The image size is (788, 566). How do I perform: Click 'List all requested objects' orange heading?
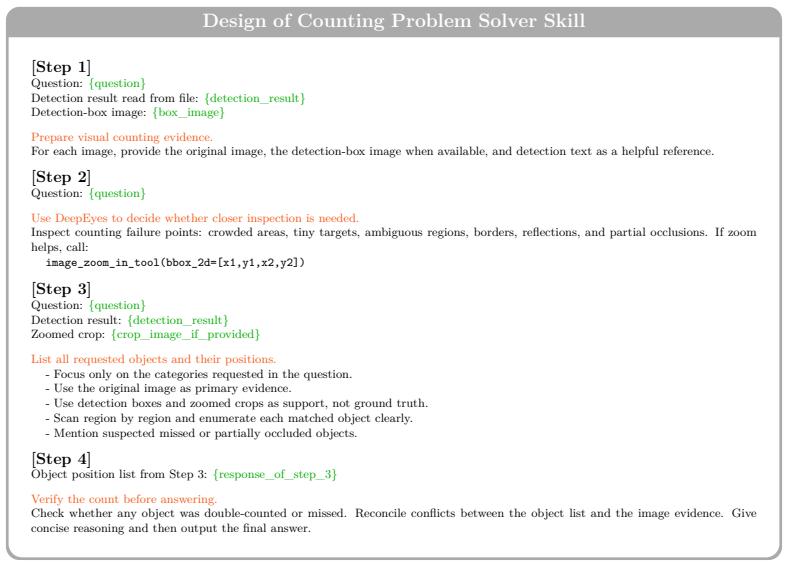click(x=154, y=359)
